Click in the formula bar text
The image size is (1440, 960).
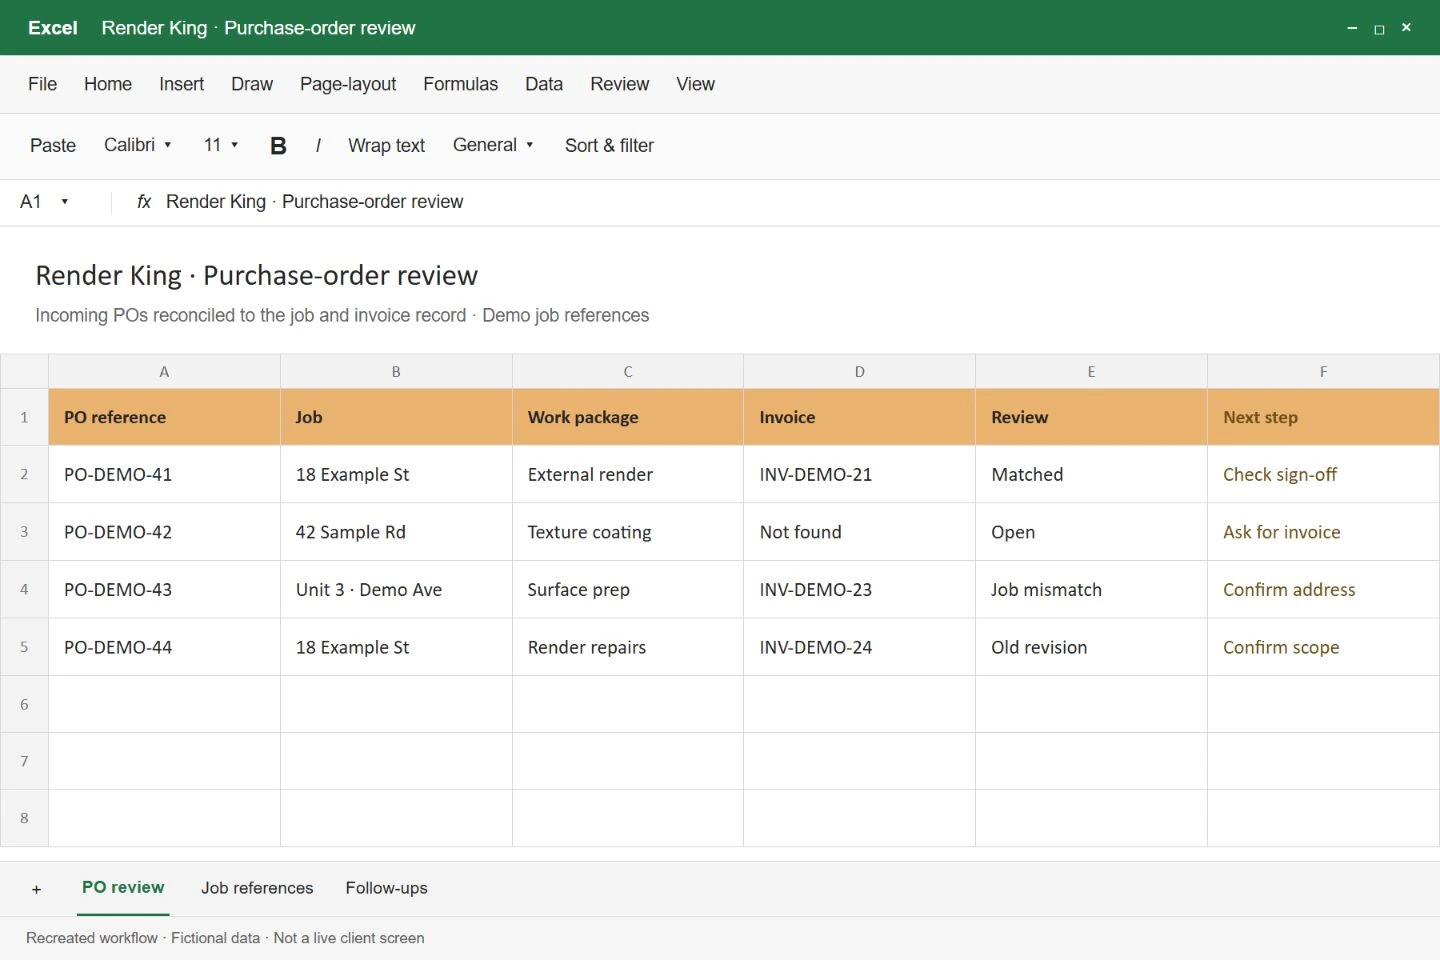coord(314,202)
